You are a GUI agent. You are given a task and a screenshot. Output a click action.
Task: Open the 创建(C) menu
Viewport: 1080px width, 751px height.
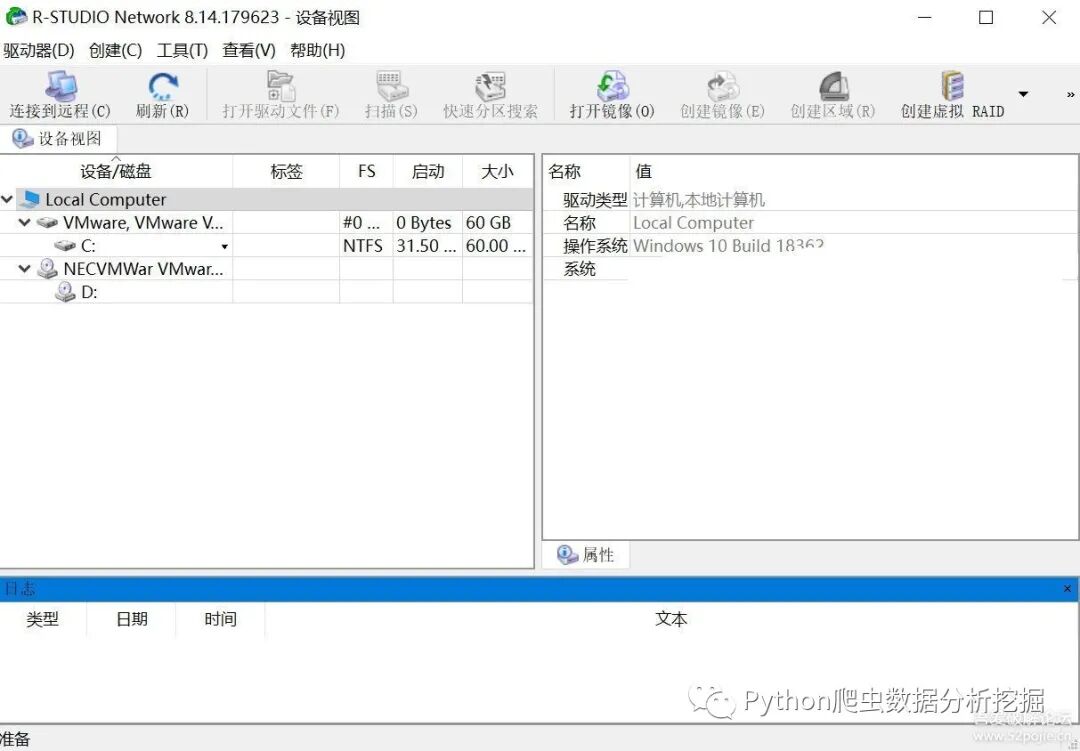click(115, 50)
